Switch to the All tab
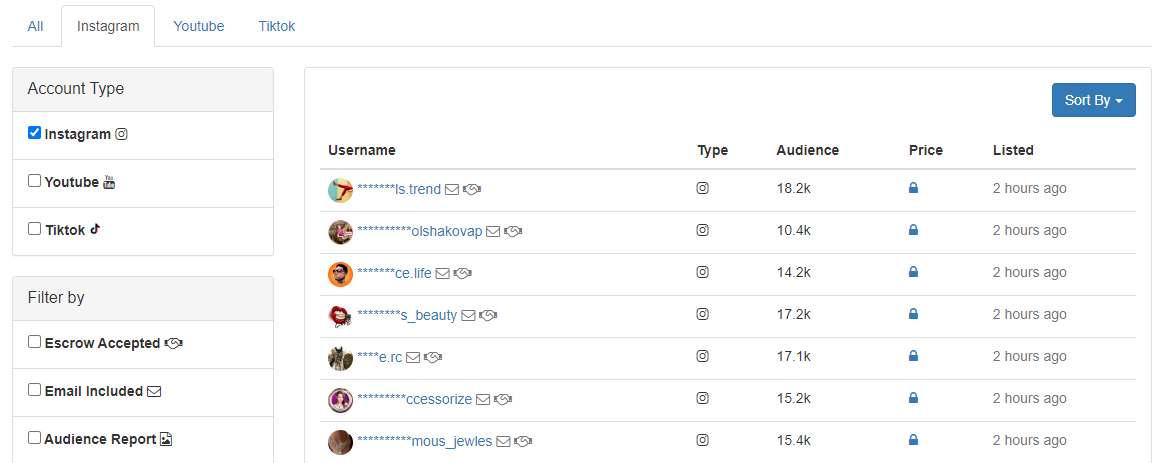This screenshot has width=1166, height=463. 35,26
